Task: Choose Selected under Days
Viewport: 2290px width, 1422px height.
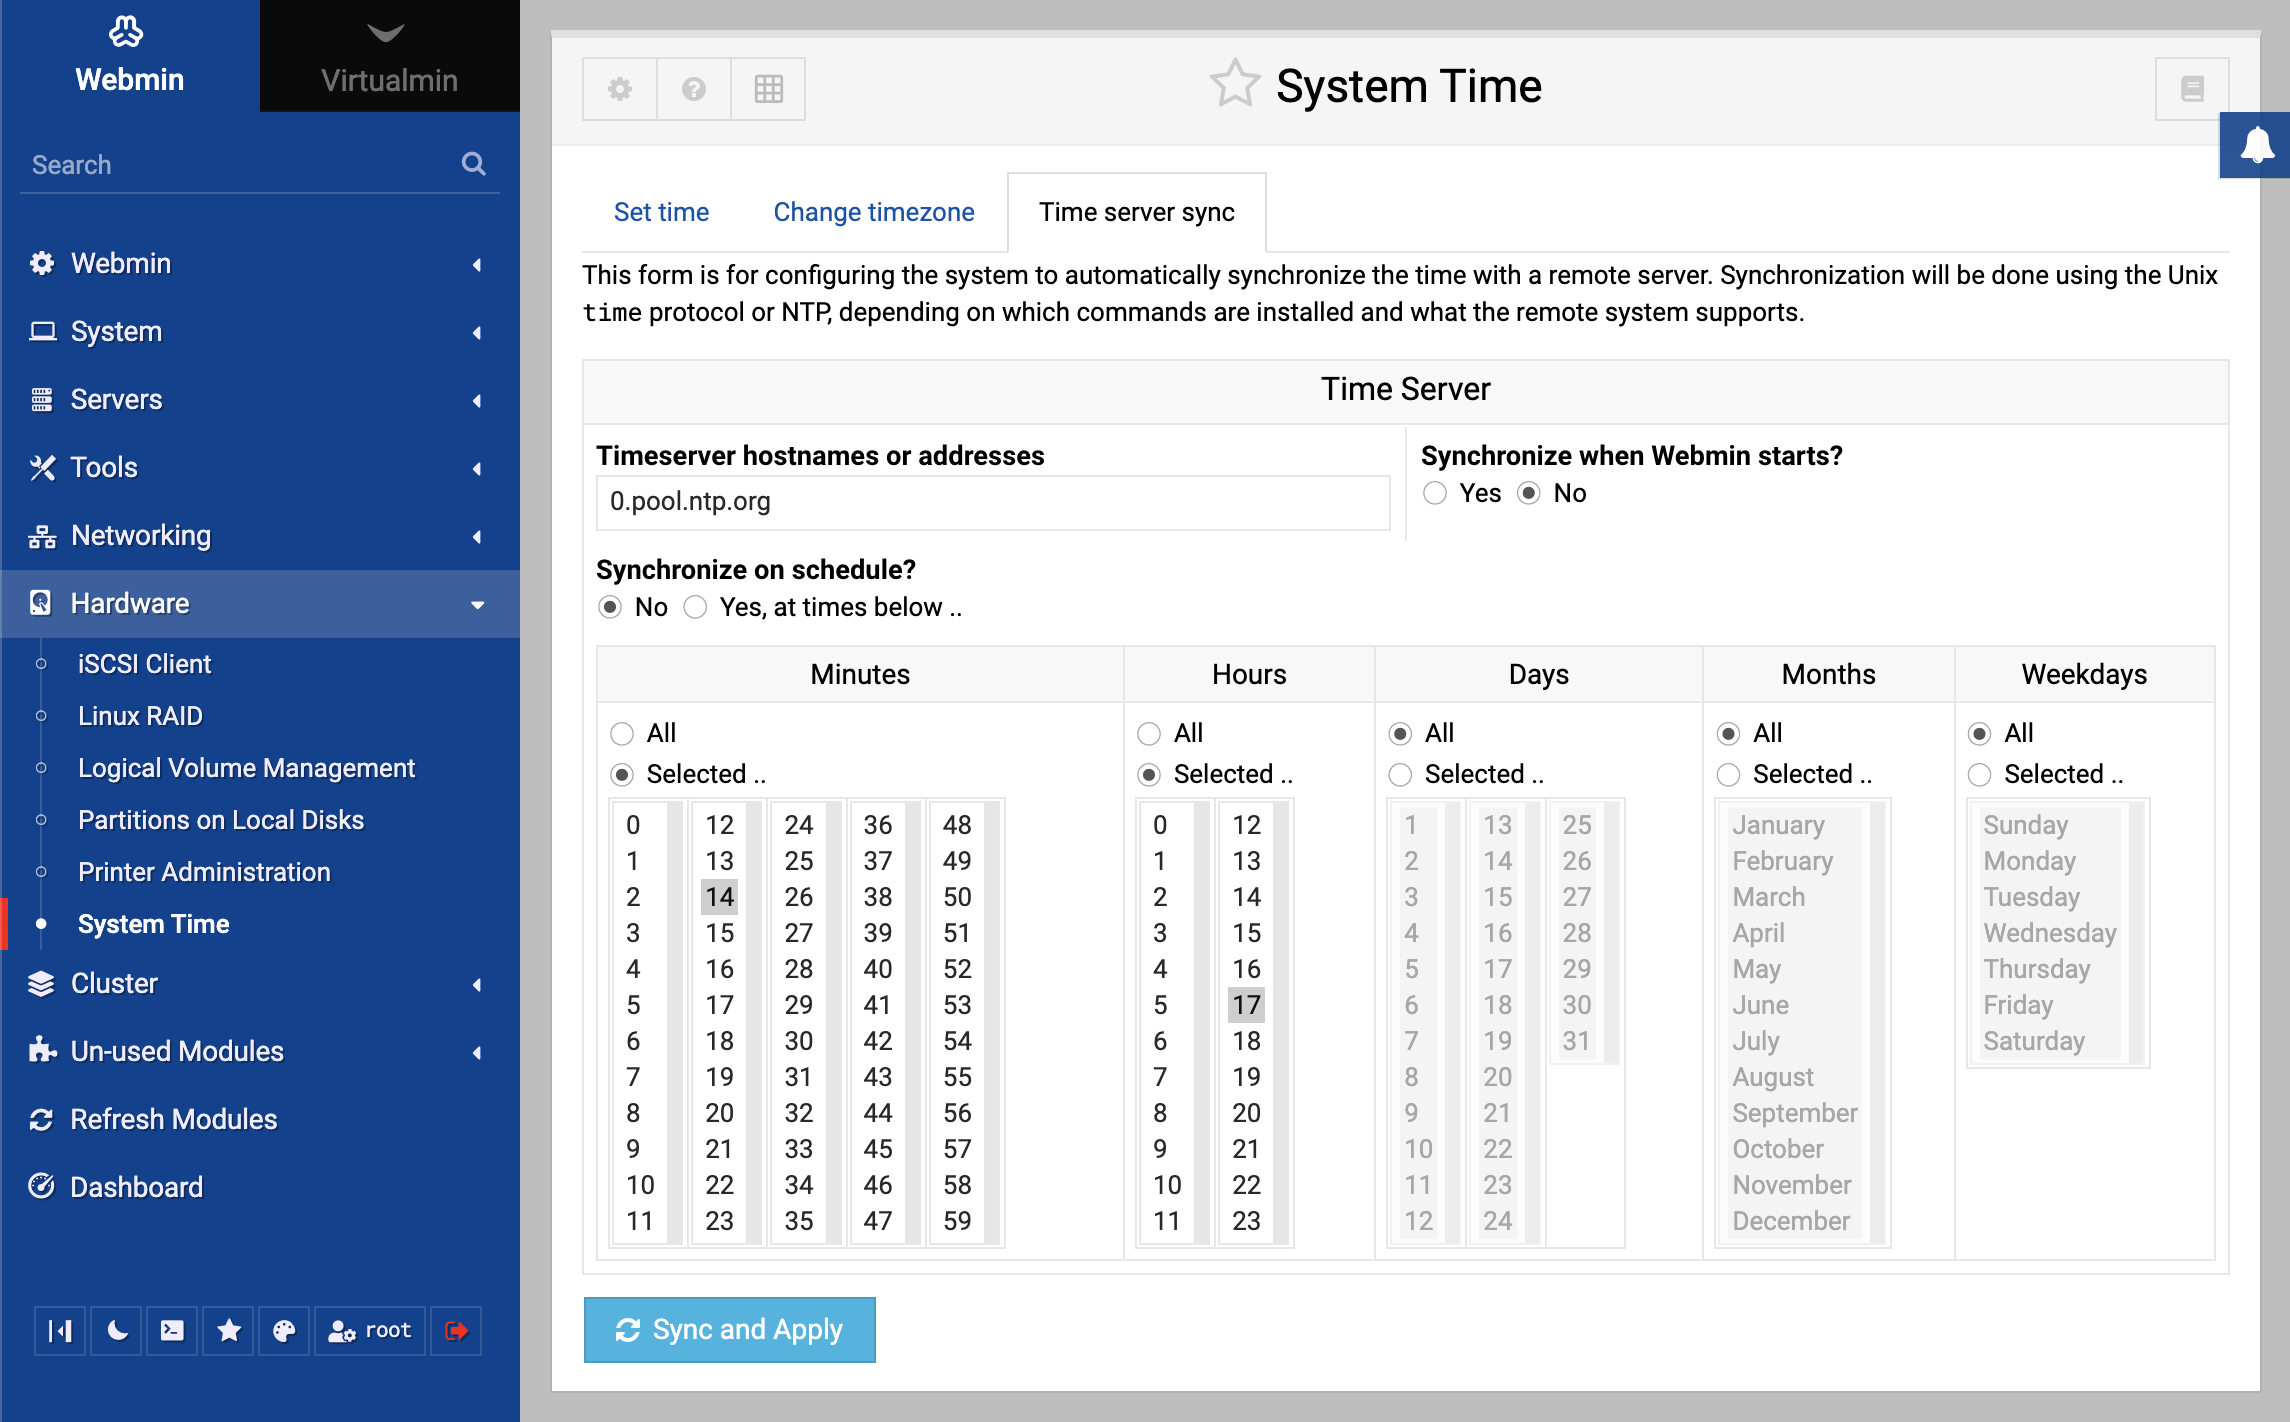Action: click(1401, 775)
